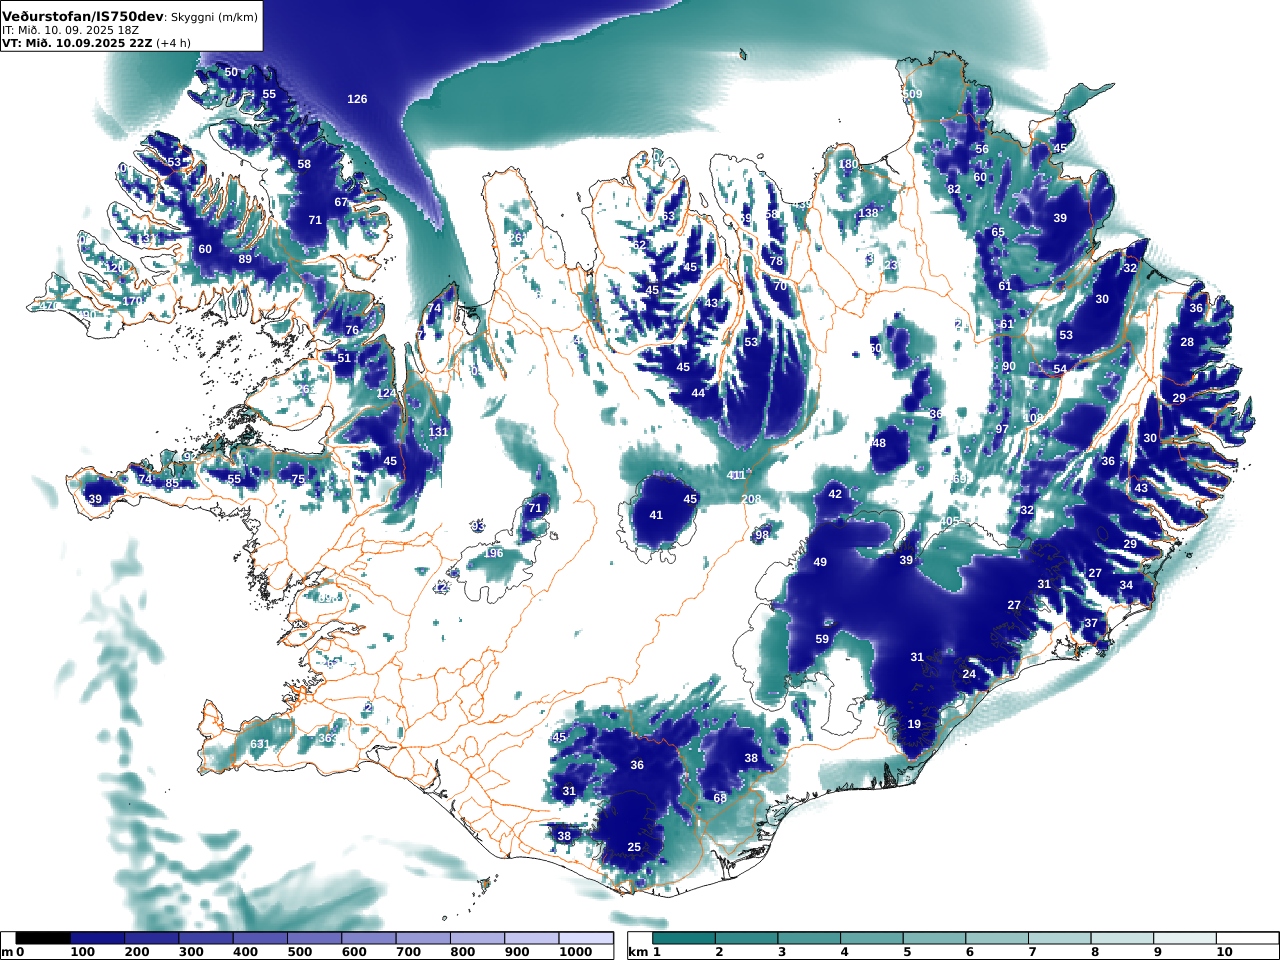Click the map value '405'

tap(950, 521)
